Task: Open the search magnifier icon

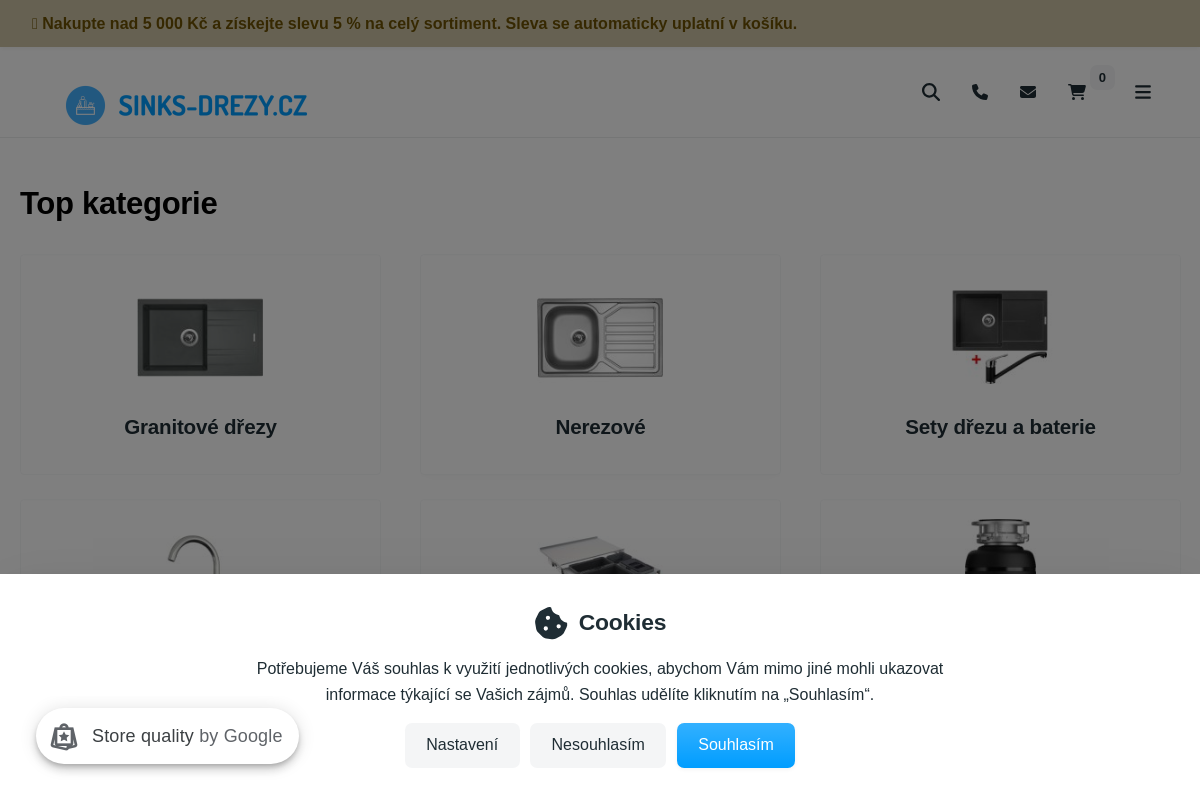Action: [931, 92]
